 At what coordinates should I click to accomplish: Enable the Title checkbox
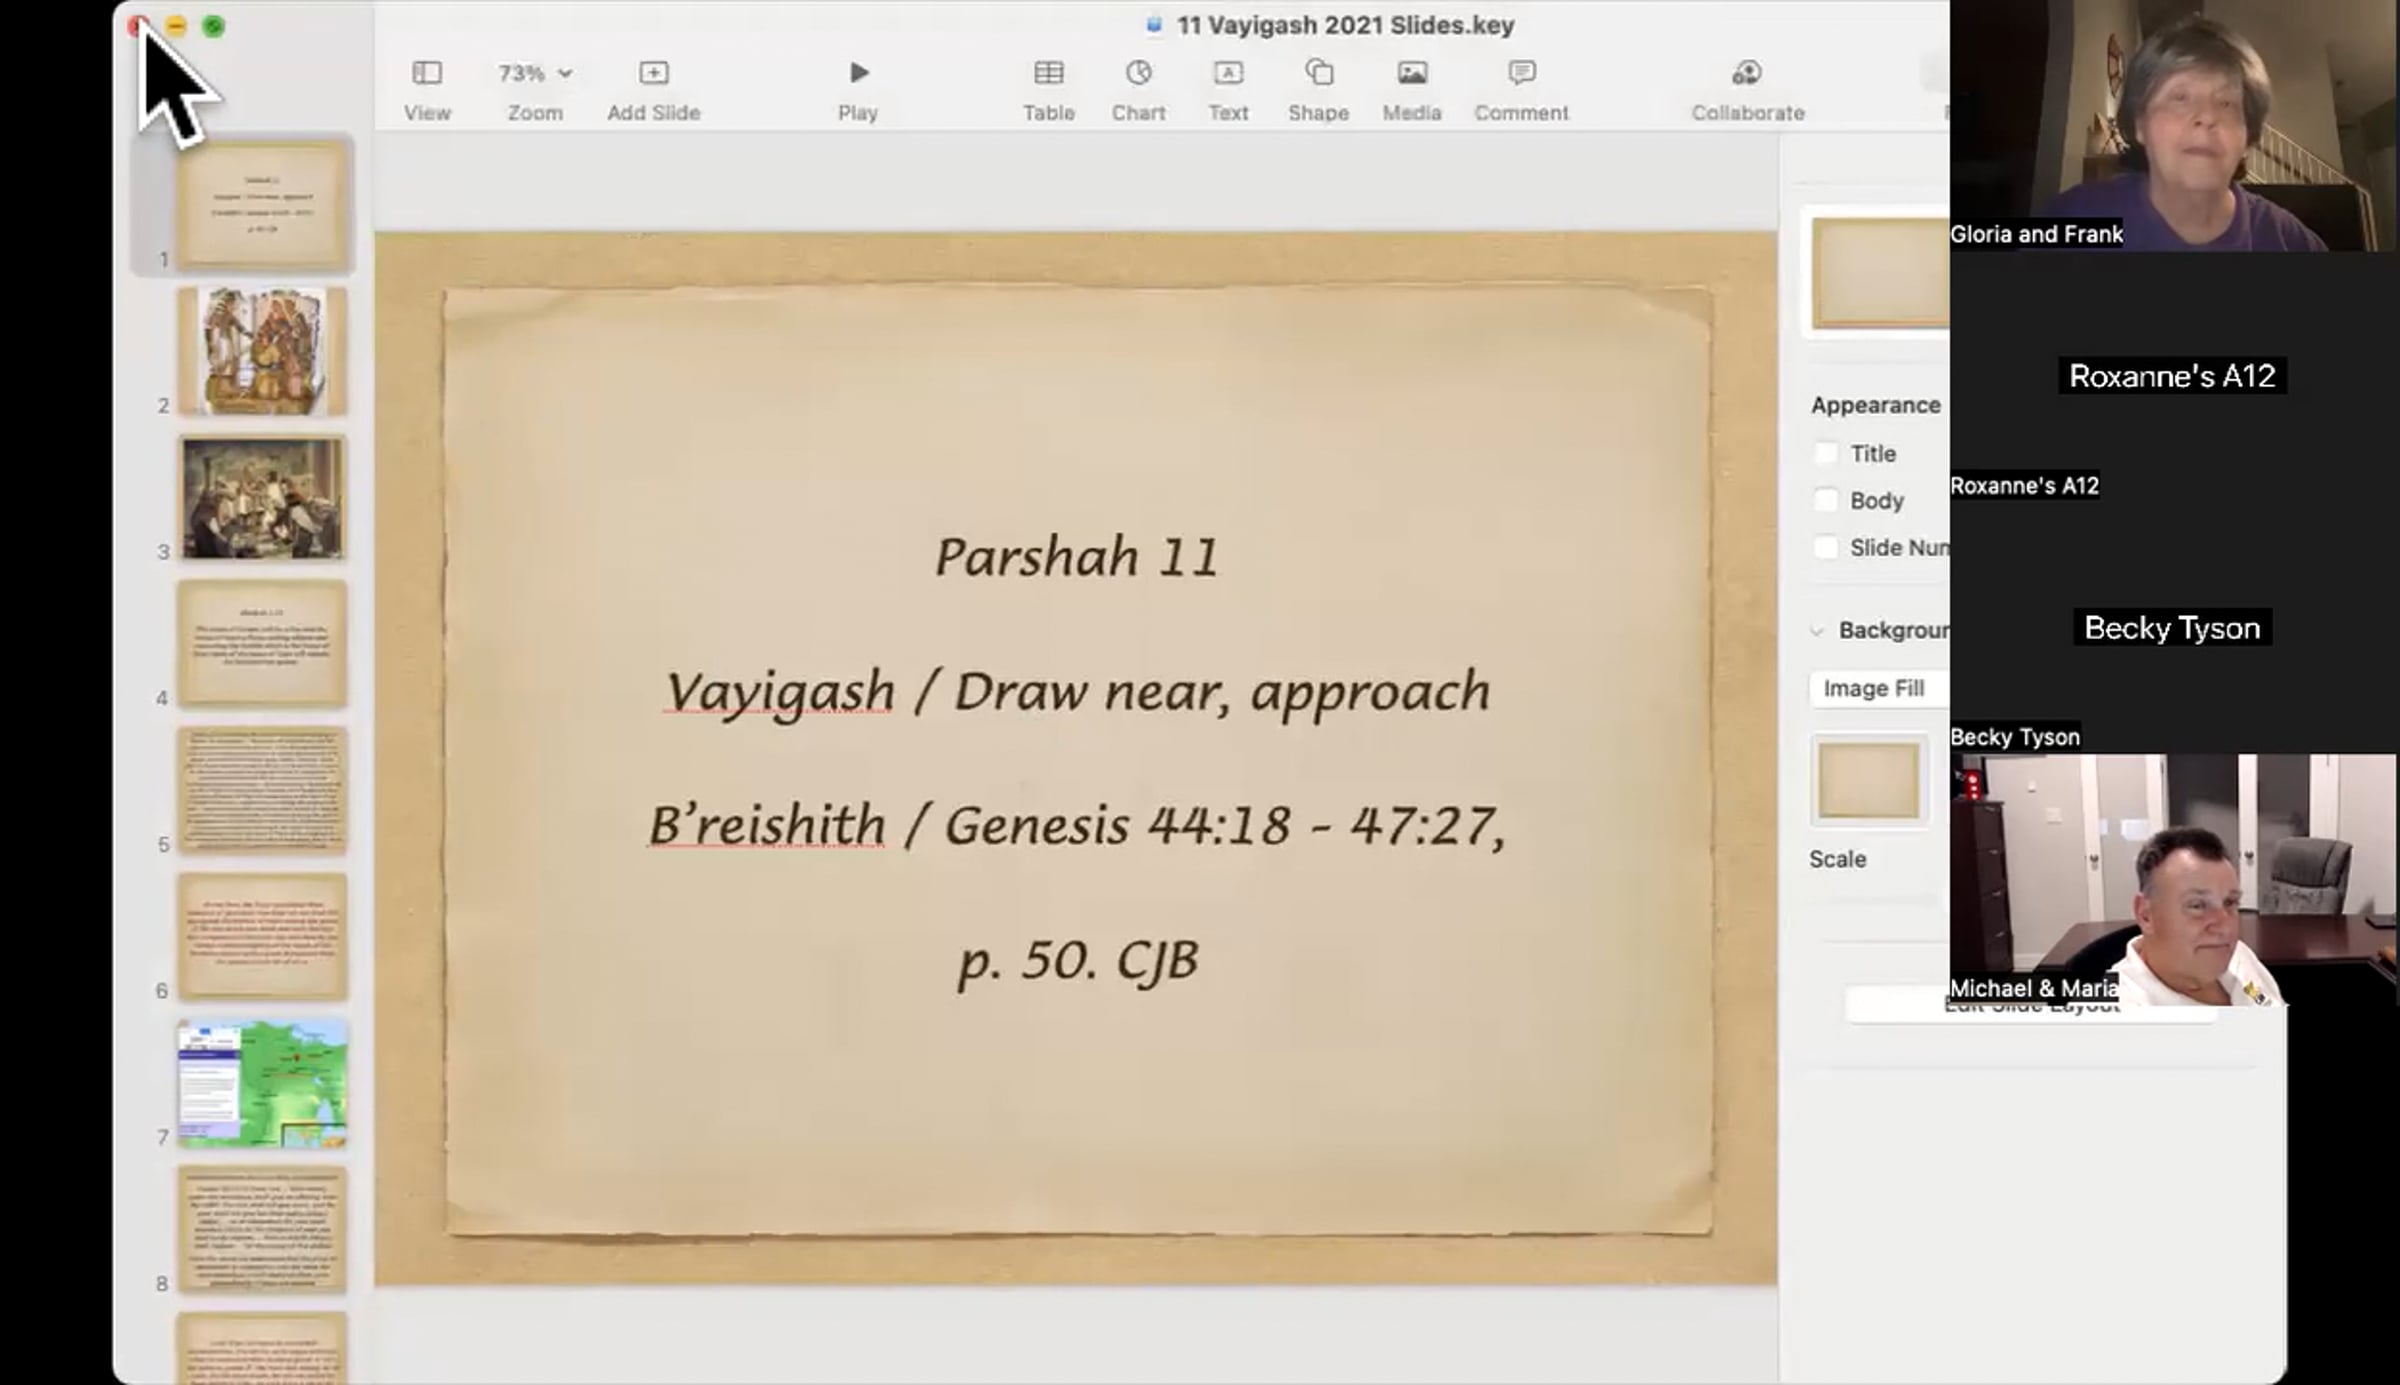[1826, 454]
